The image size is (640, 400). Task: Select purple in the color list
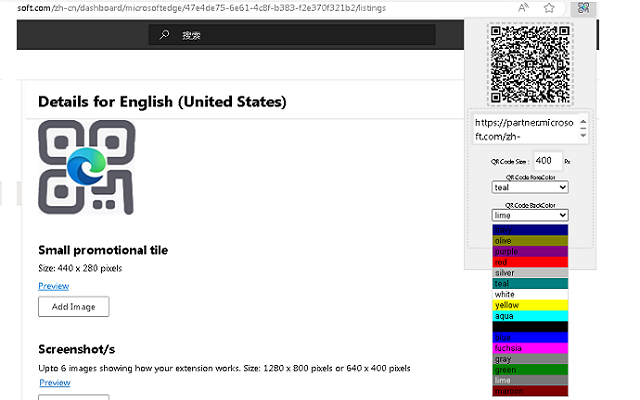coord(530,251)
